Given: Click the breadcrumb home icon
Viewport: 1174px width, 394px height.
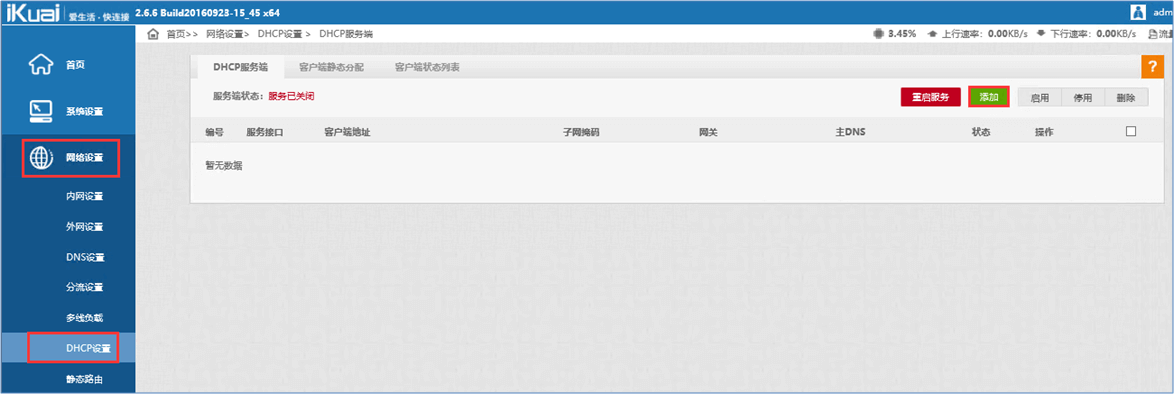Looking at the screenshot, I should 153,34.
